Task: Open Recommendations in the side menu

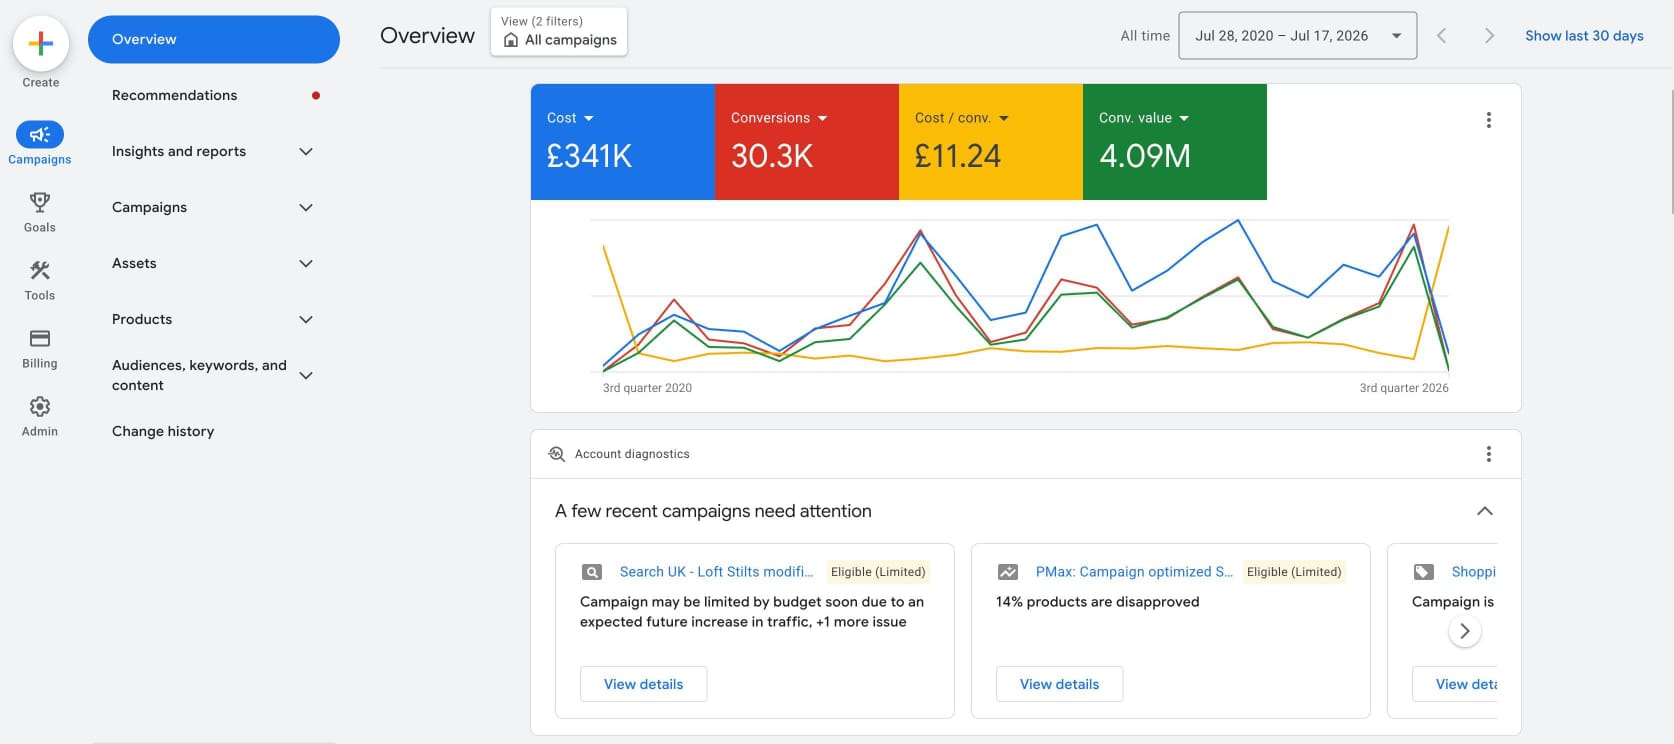Action: (x=174, y=96)
